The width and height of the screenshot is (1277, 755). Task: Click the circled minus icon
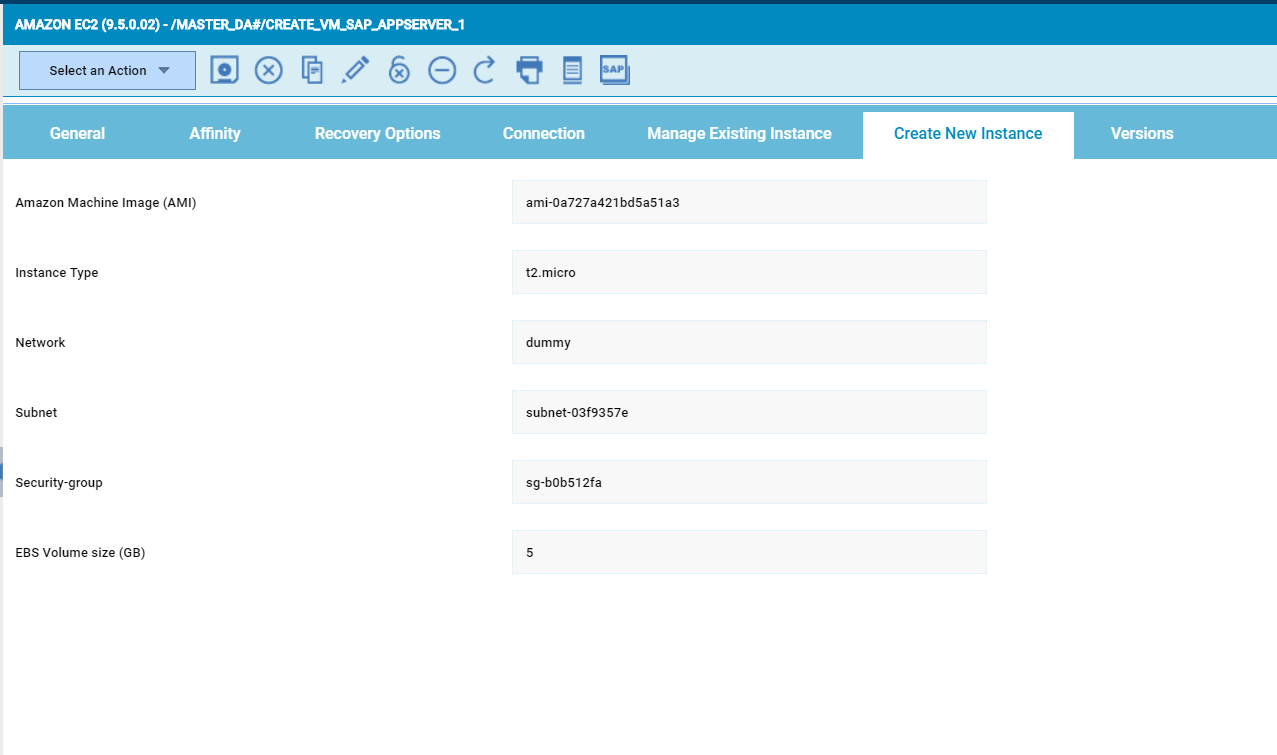pyautogui.click(x=442, y=70)
